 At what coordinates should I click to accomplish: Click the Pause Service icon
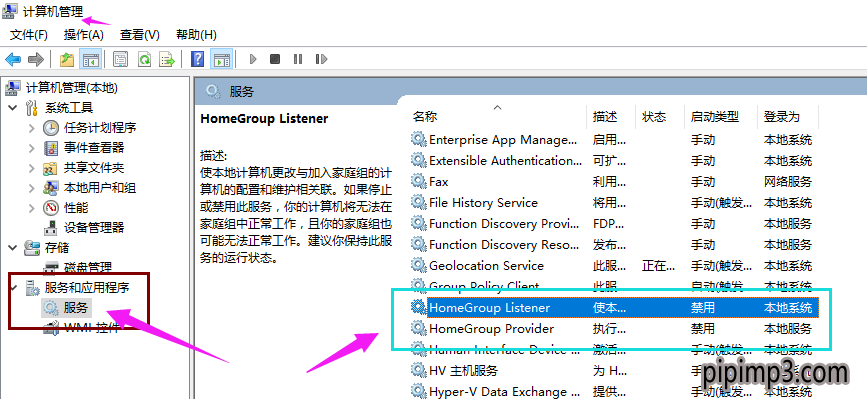[x=298, y=59]
